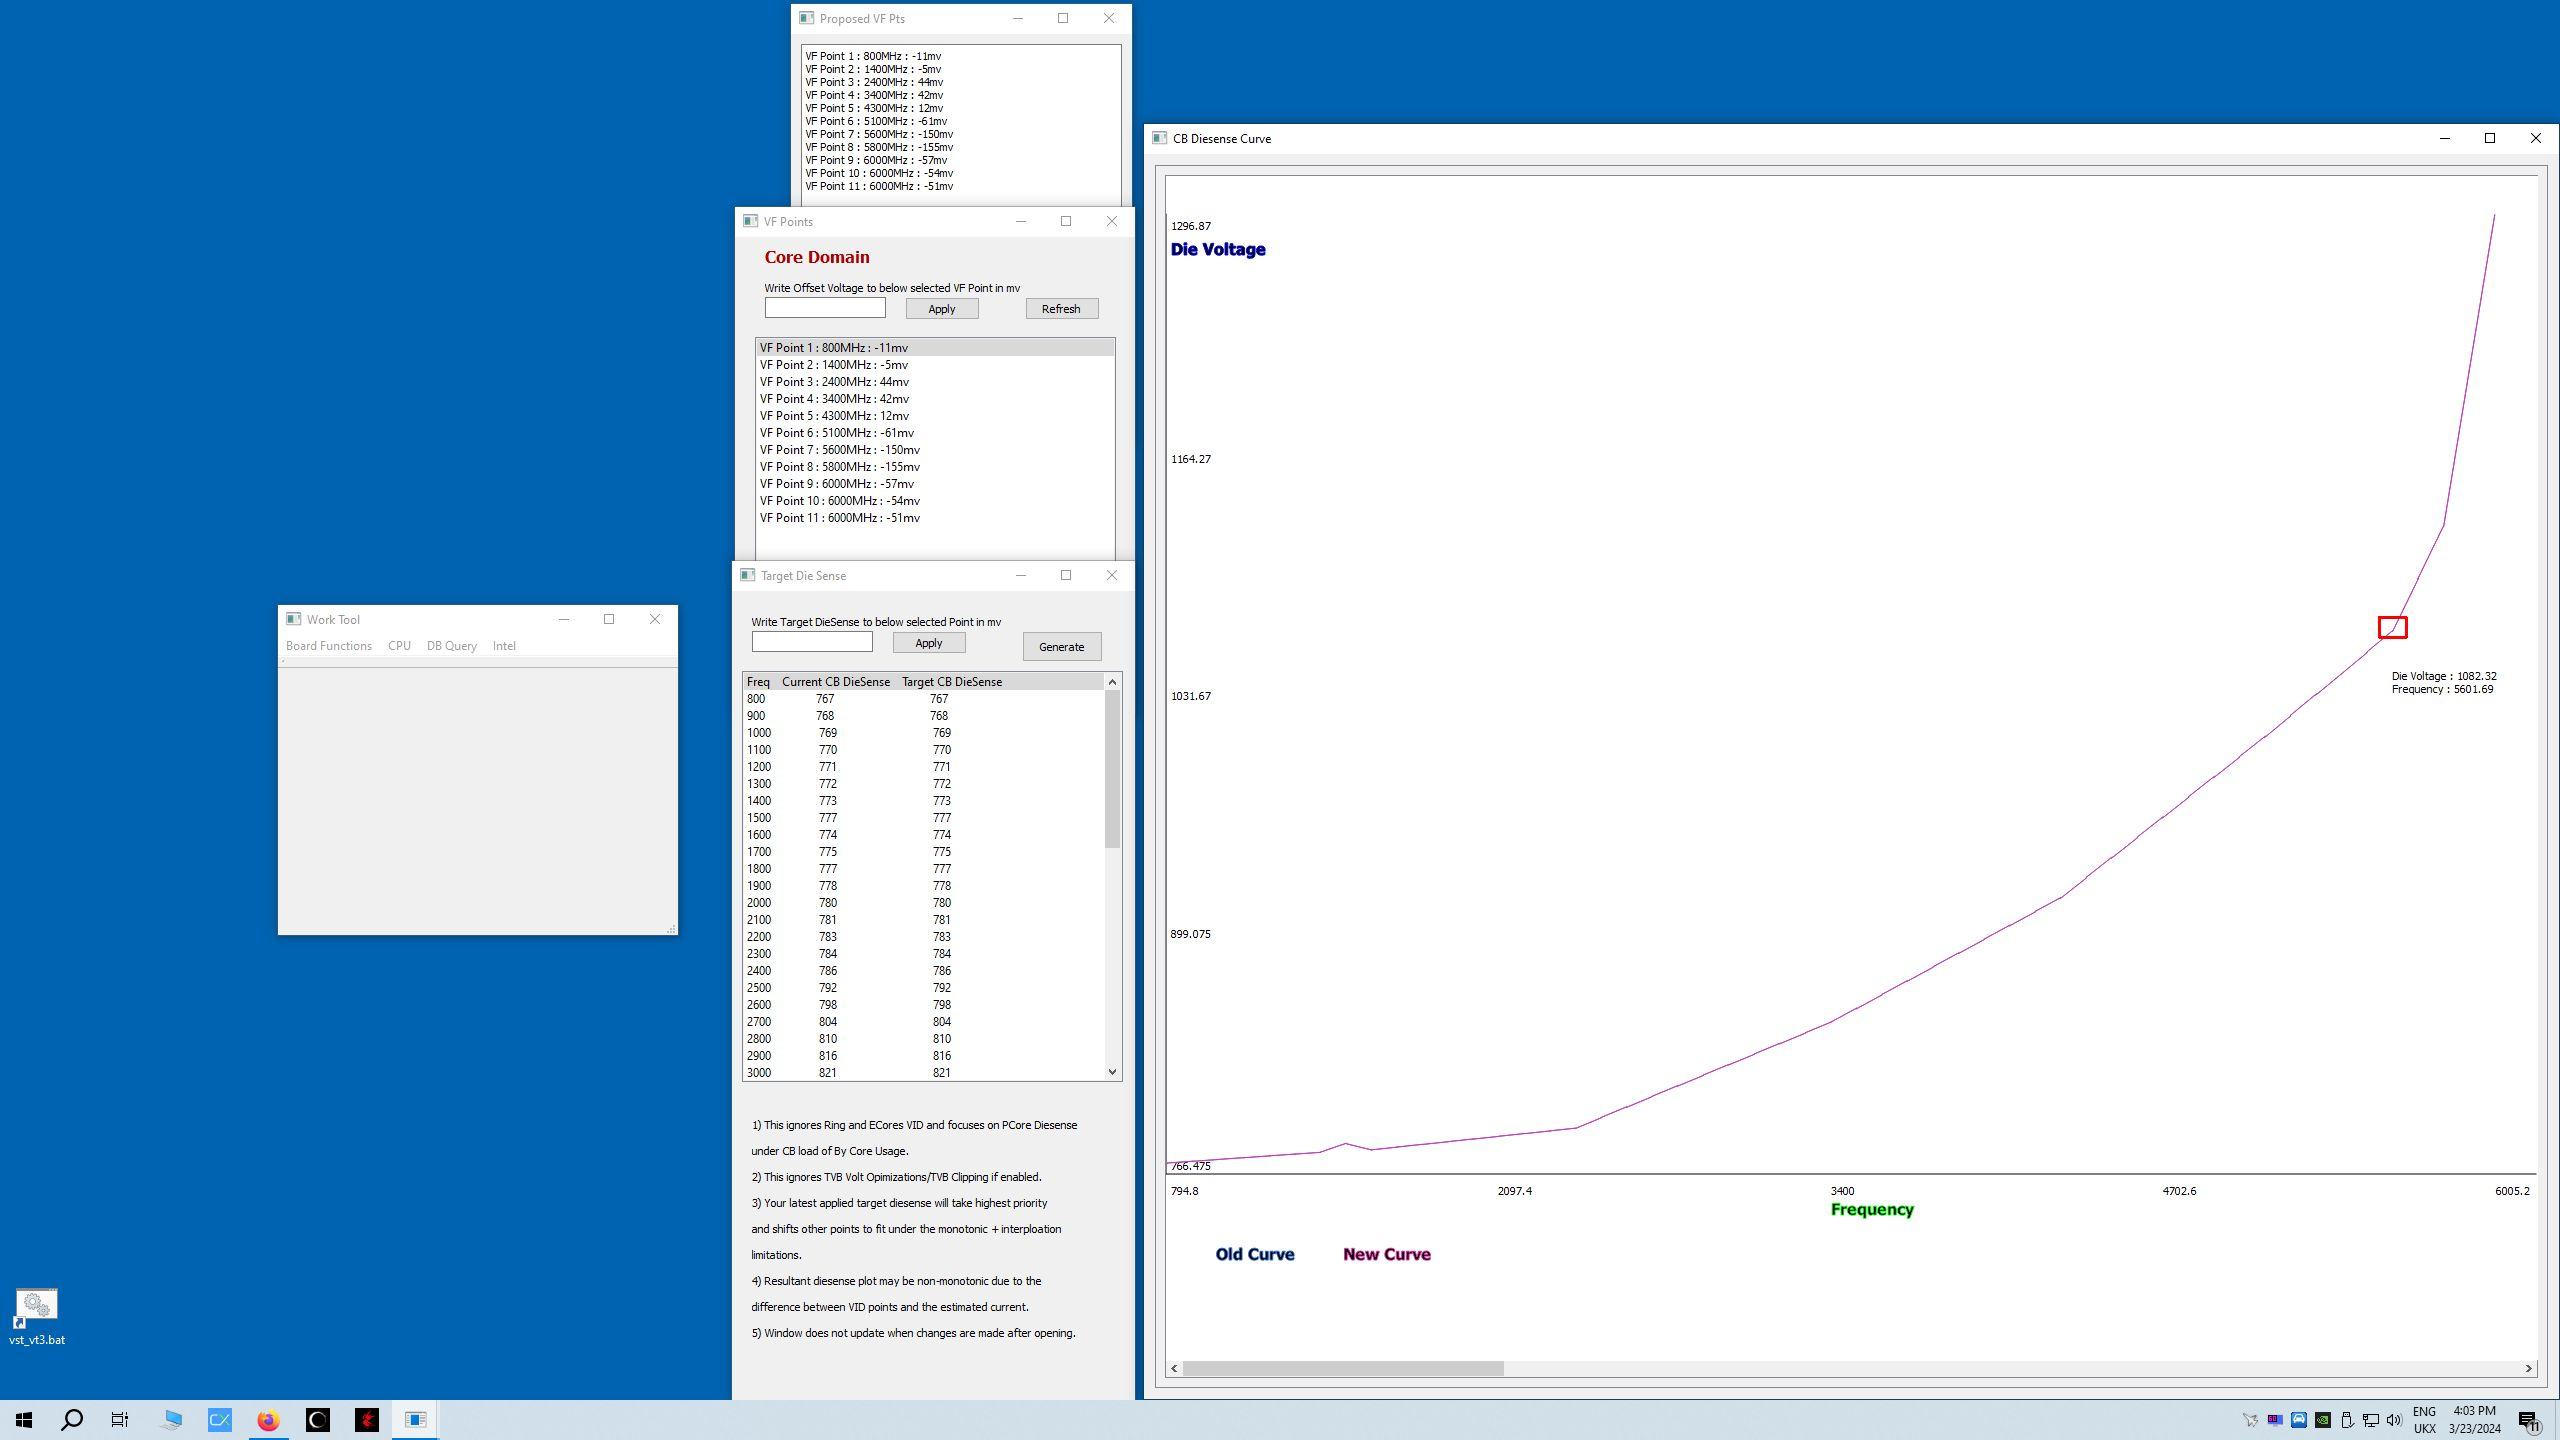The height and width of the screenshot is (1440, 2560).
Task: Click the red MSI dragon taskbar icon
Action: click(x=366, y=1420)
